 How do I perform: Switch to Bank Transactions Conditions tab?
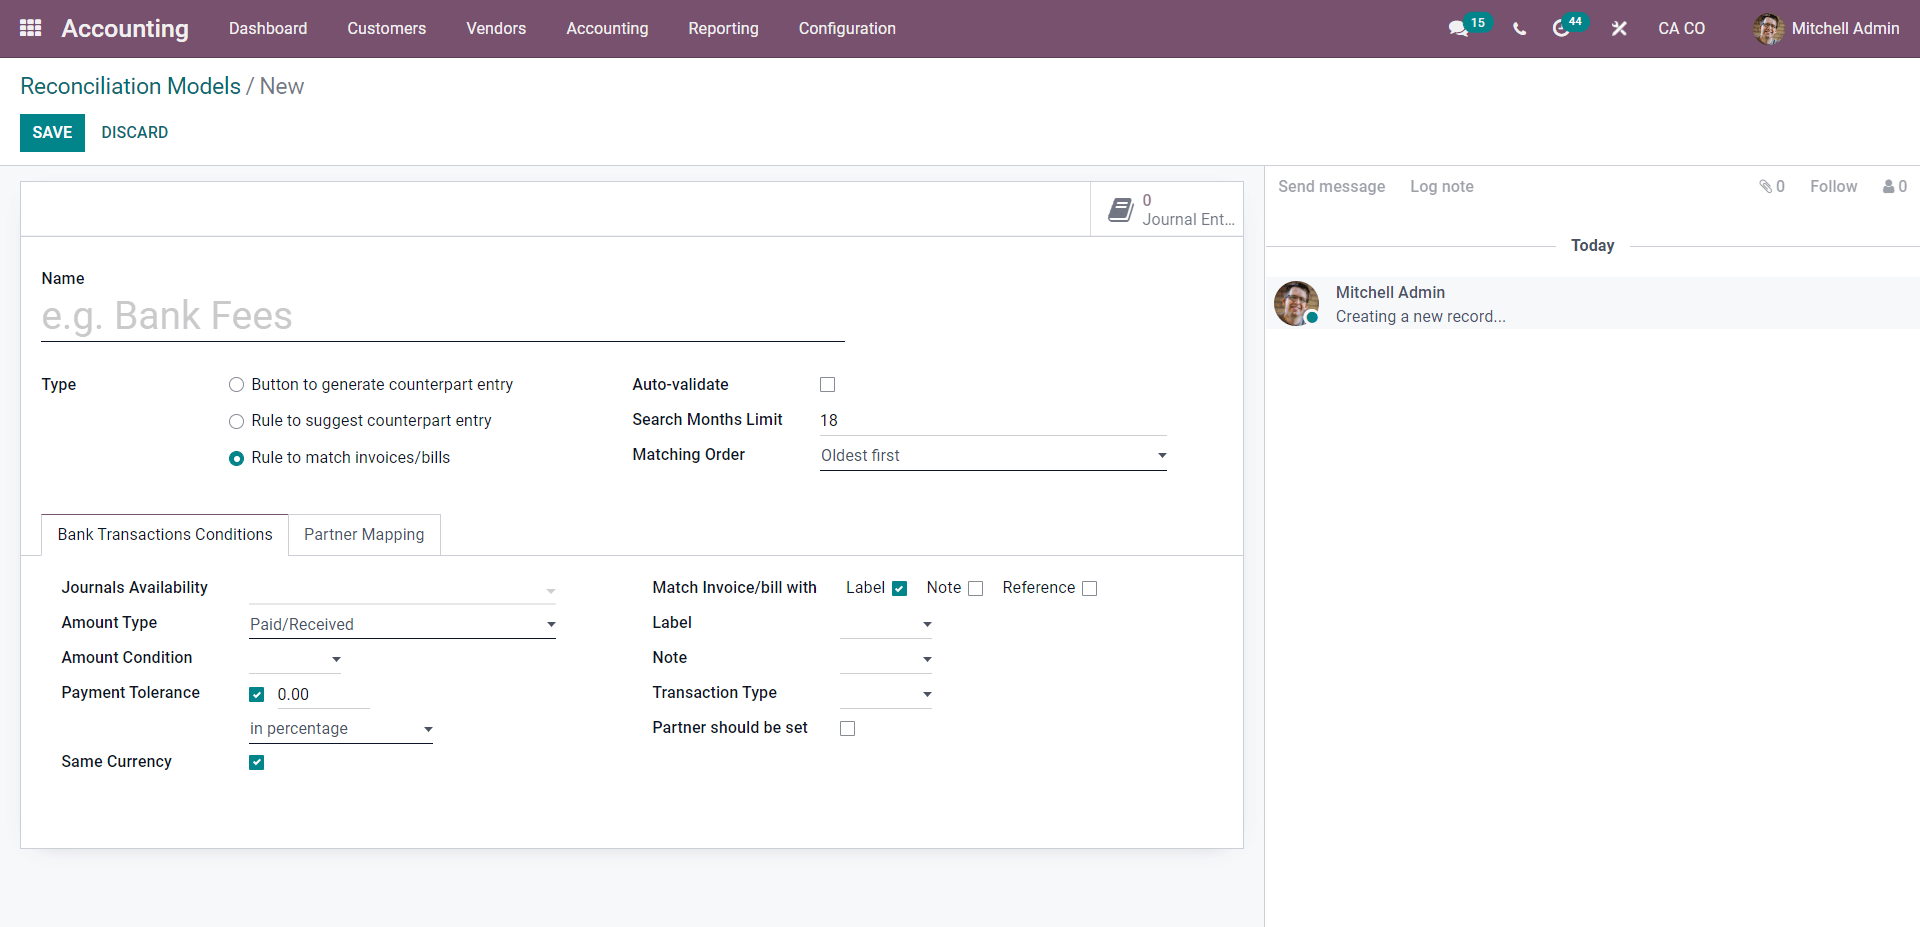tap(165, 535)
